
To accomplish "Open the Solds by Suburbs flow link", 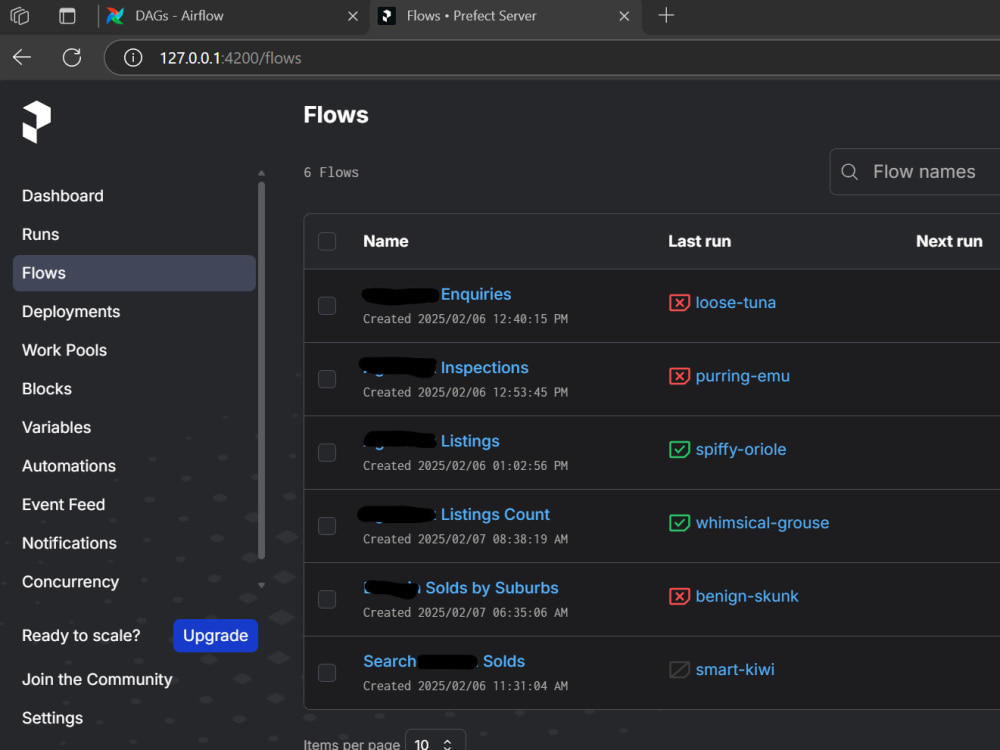I will 460,587.
